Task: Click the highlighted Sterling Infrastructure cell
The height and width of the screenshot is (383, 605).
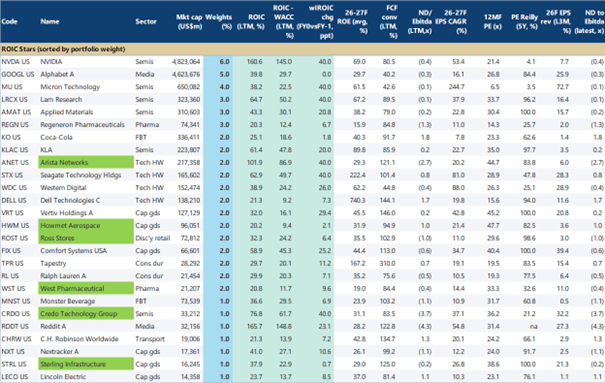Action: (x=86, y=364)
